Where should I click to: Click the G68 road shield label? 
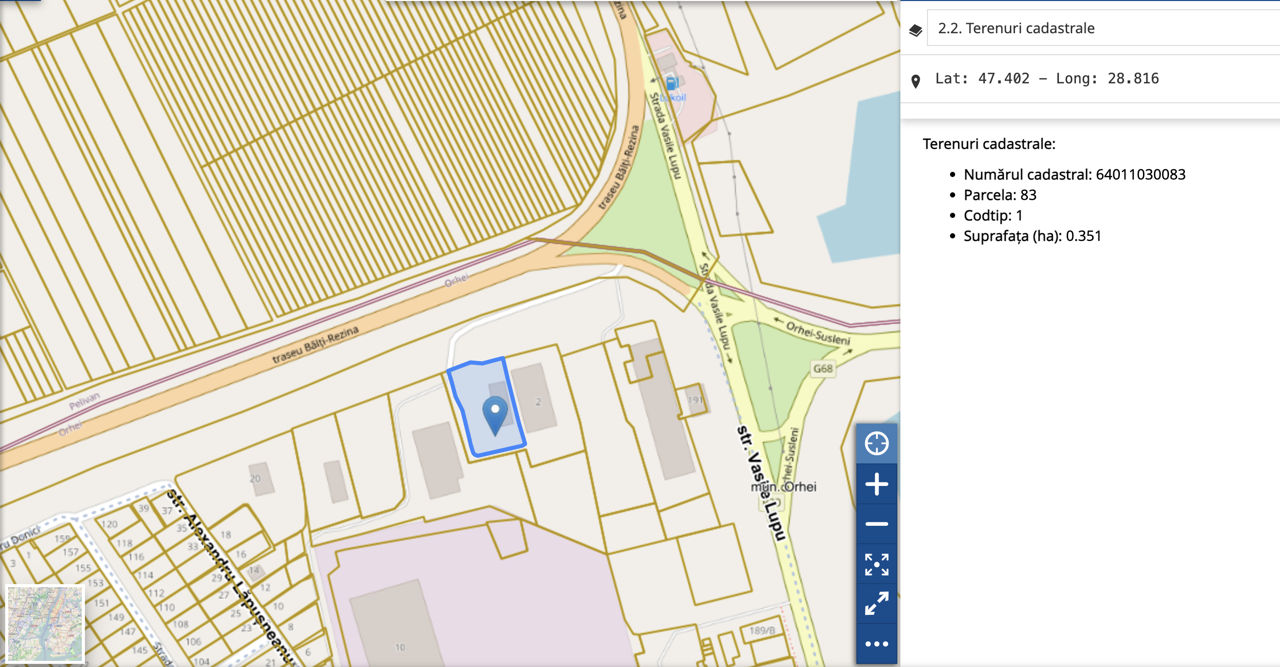point(823,369)
